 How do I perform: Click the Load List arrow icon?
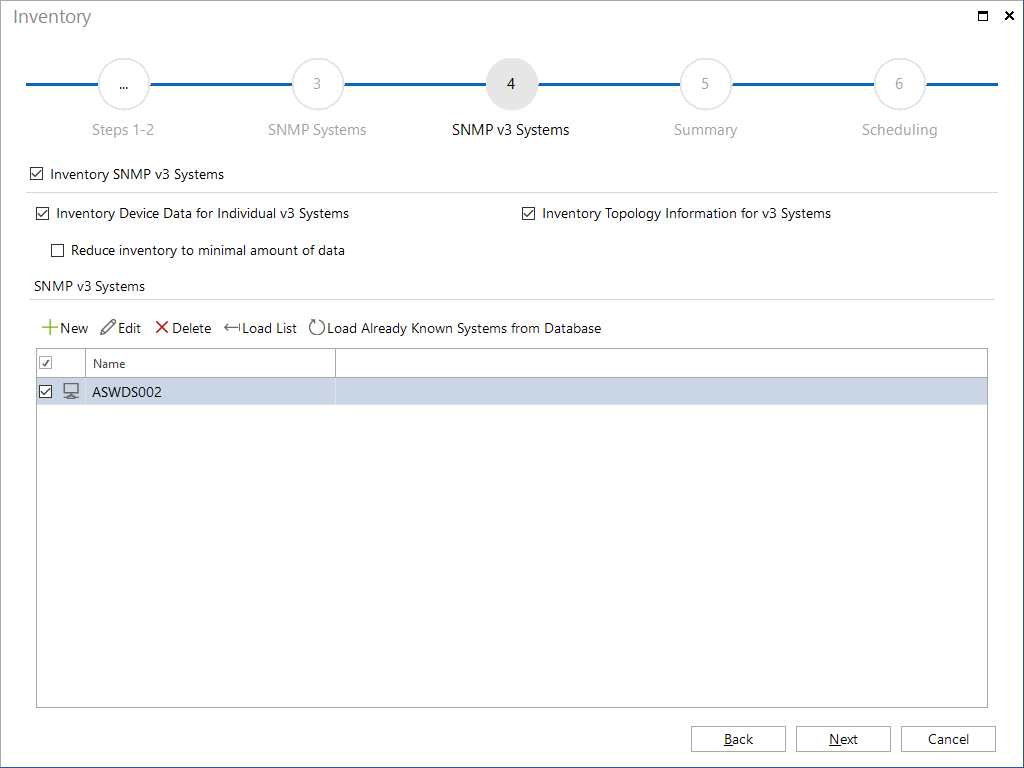(232, 328)
